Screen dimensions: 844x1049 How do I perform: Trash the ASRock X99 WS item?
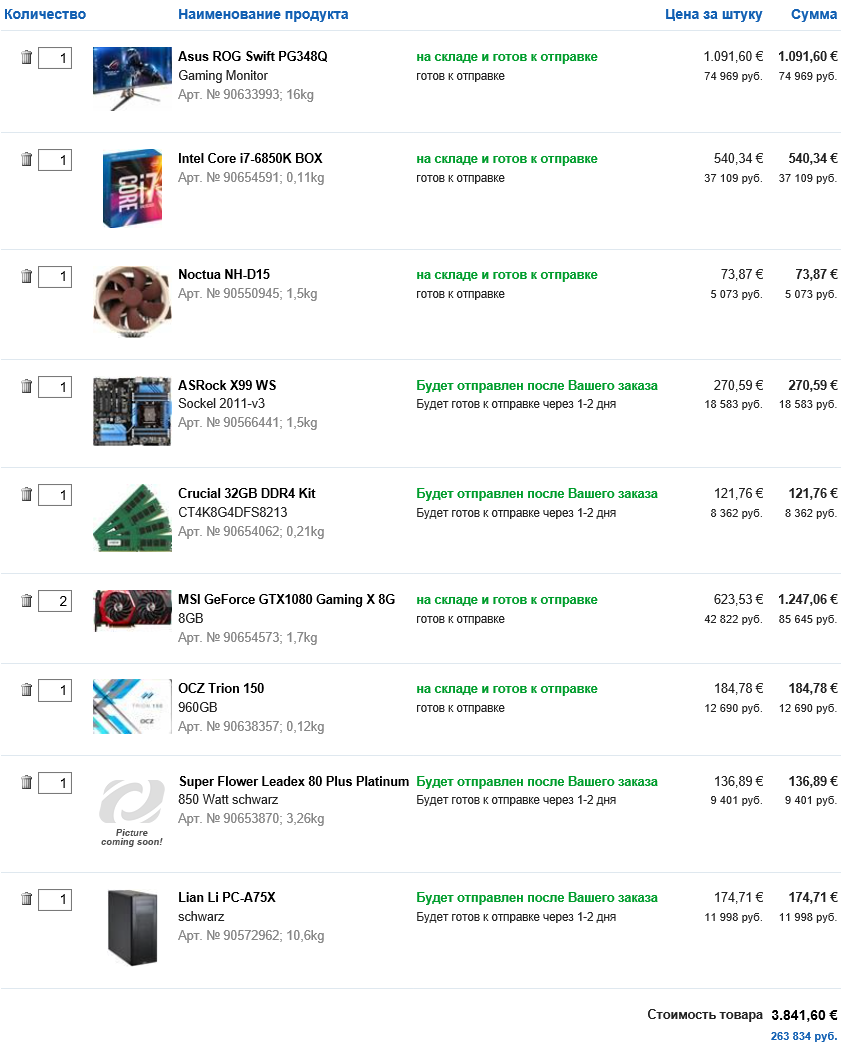[27, 387]
